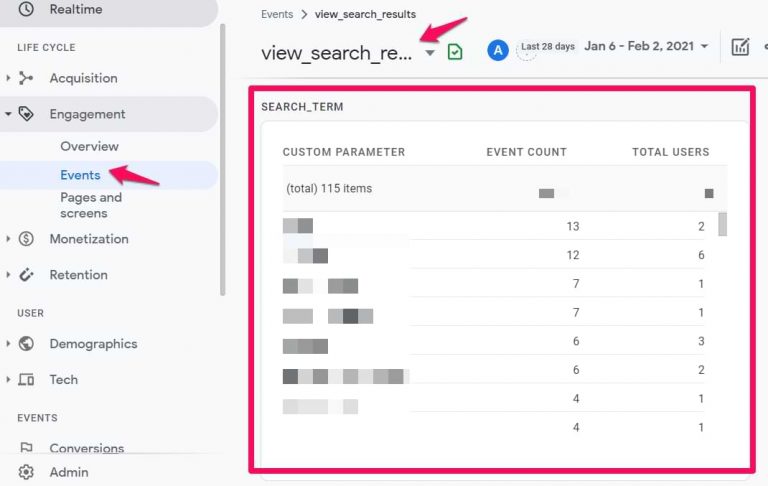Open the customize report chart icon
Screen dimensions: 768x486
(x=740, y=47)
